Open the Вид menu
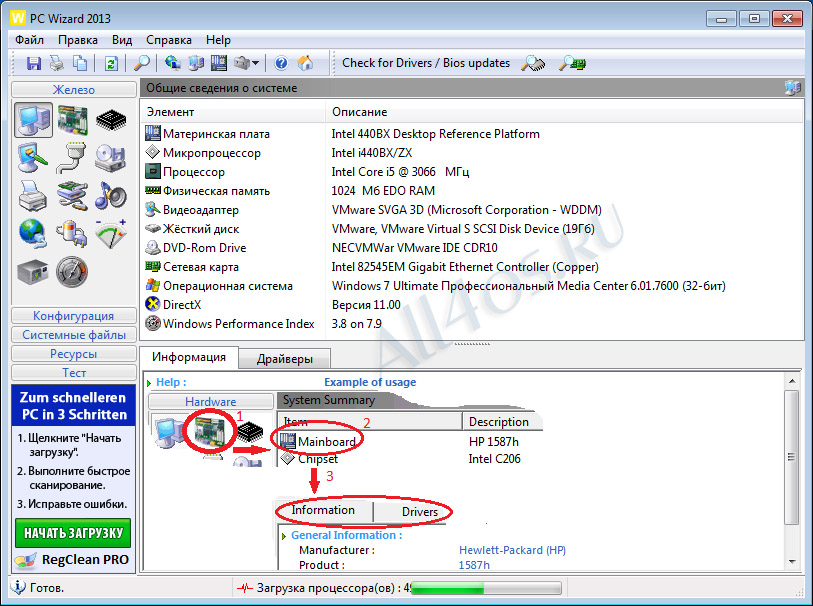Viewport: 813px width, 606px height. tap(122, 40)
